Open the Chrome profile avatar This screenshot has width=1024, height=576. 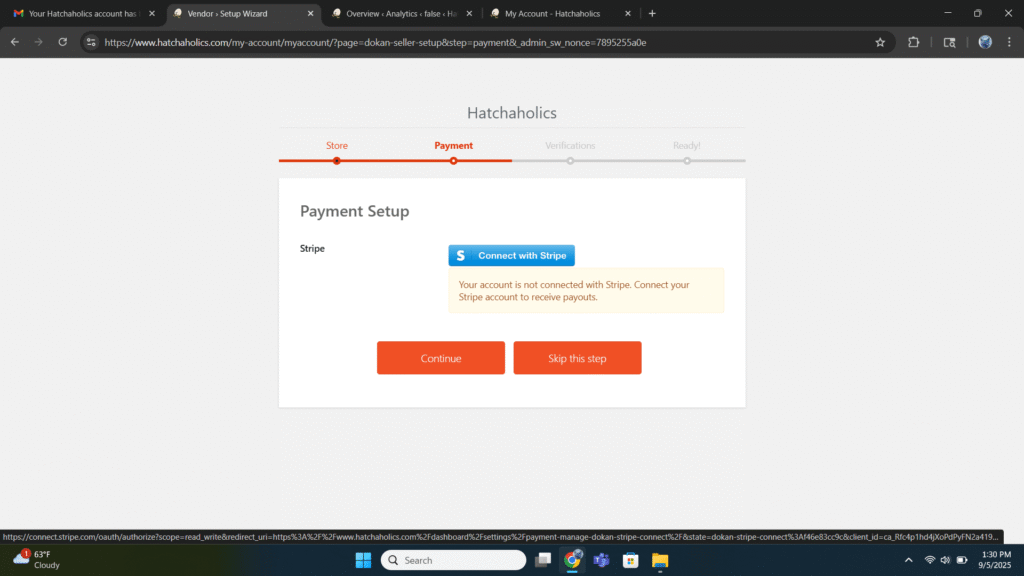[985, 42]
